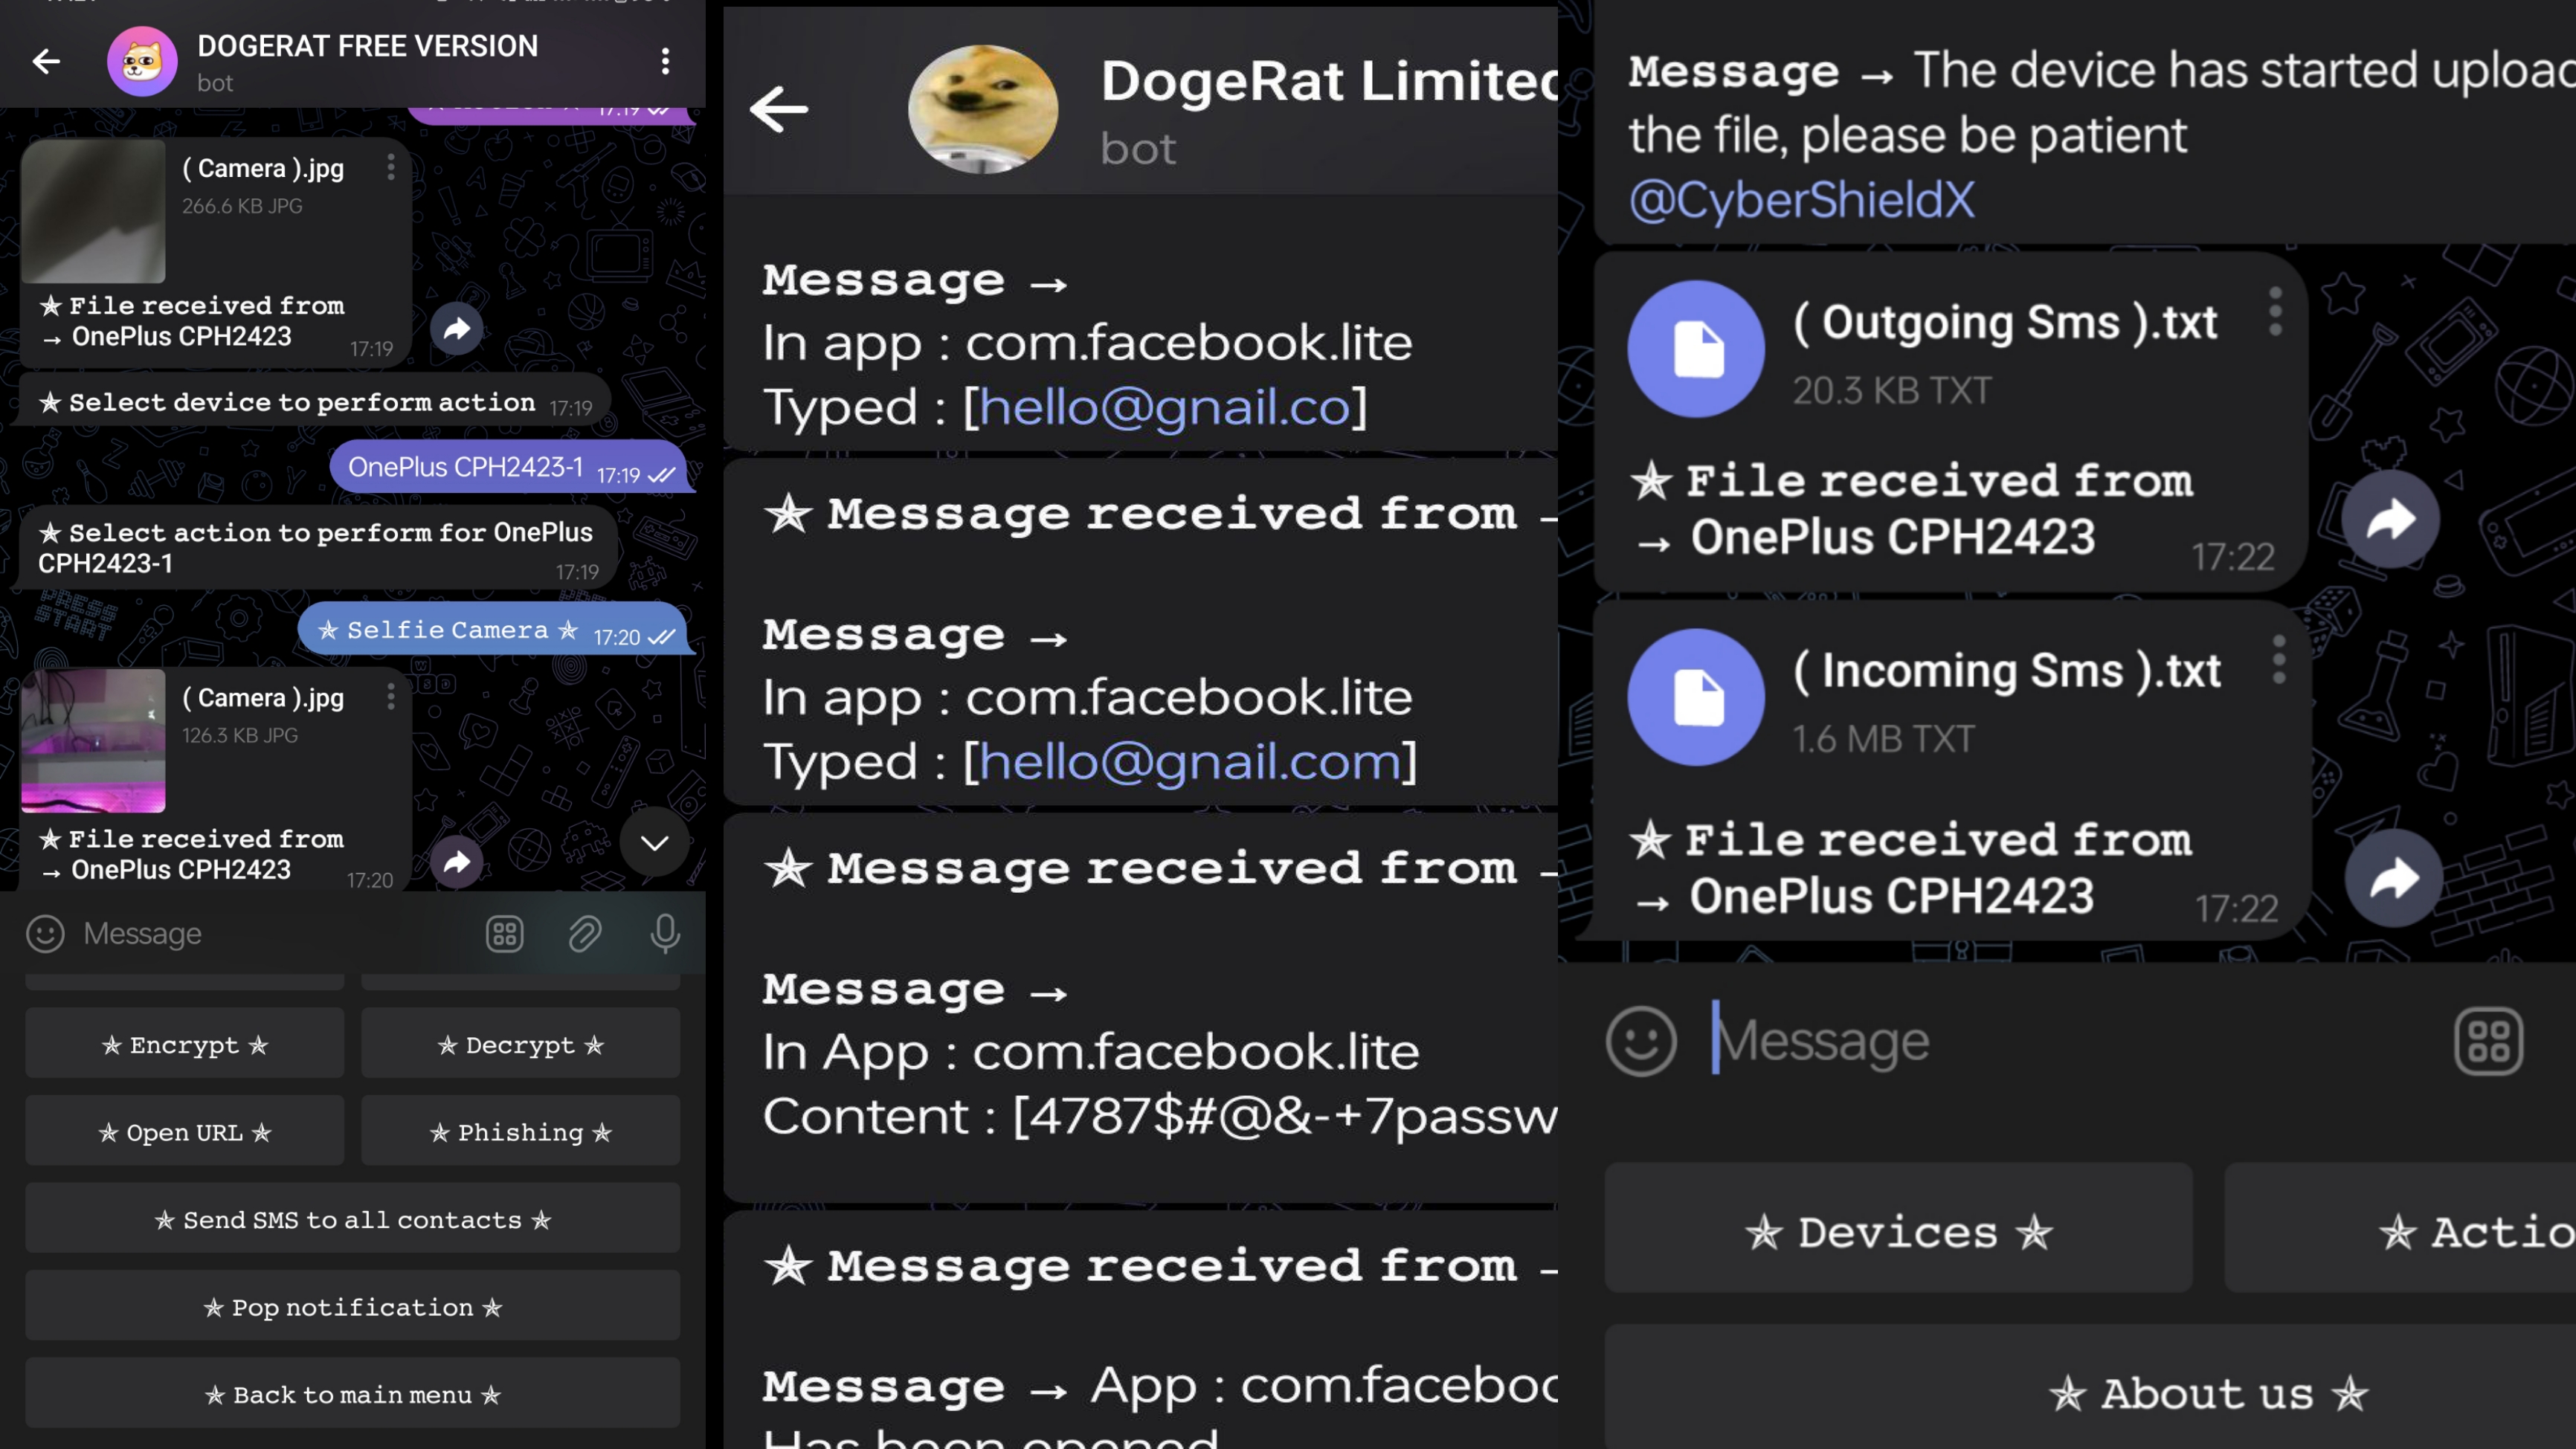Click the Encrypt star action button
This screenshot has width=2576, height=1449.
pyautogui.click(x=184, y=1042)
